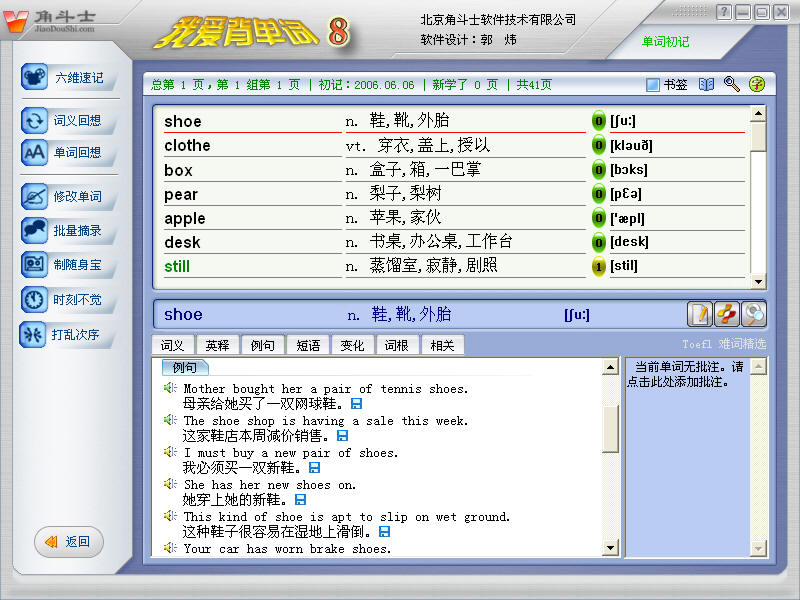800x600 pixels.
Task: Play audio for The shoe shop sentence
Action: [x=170, y=420]
